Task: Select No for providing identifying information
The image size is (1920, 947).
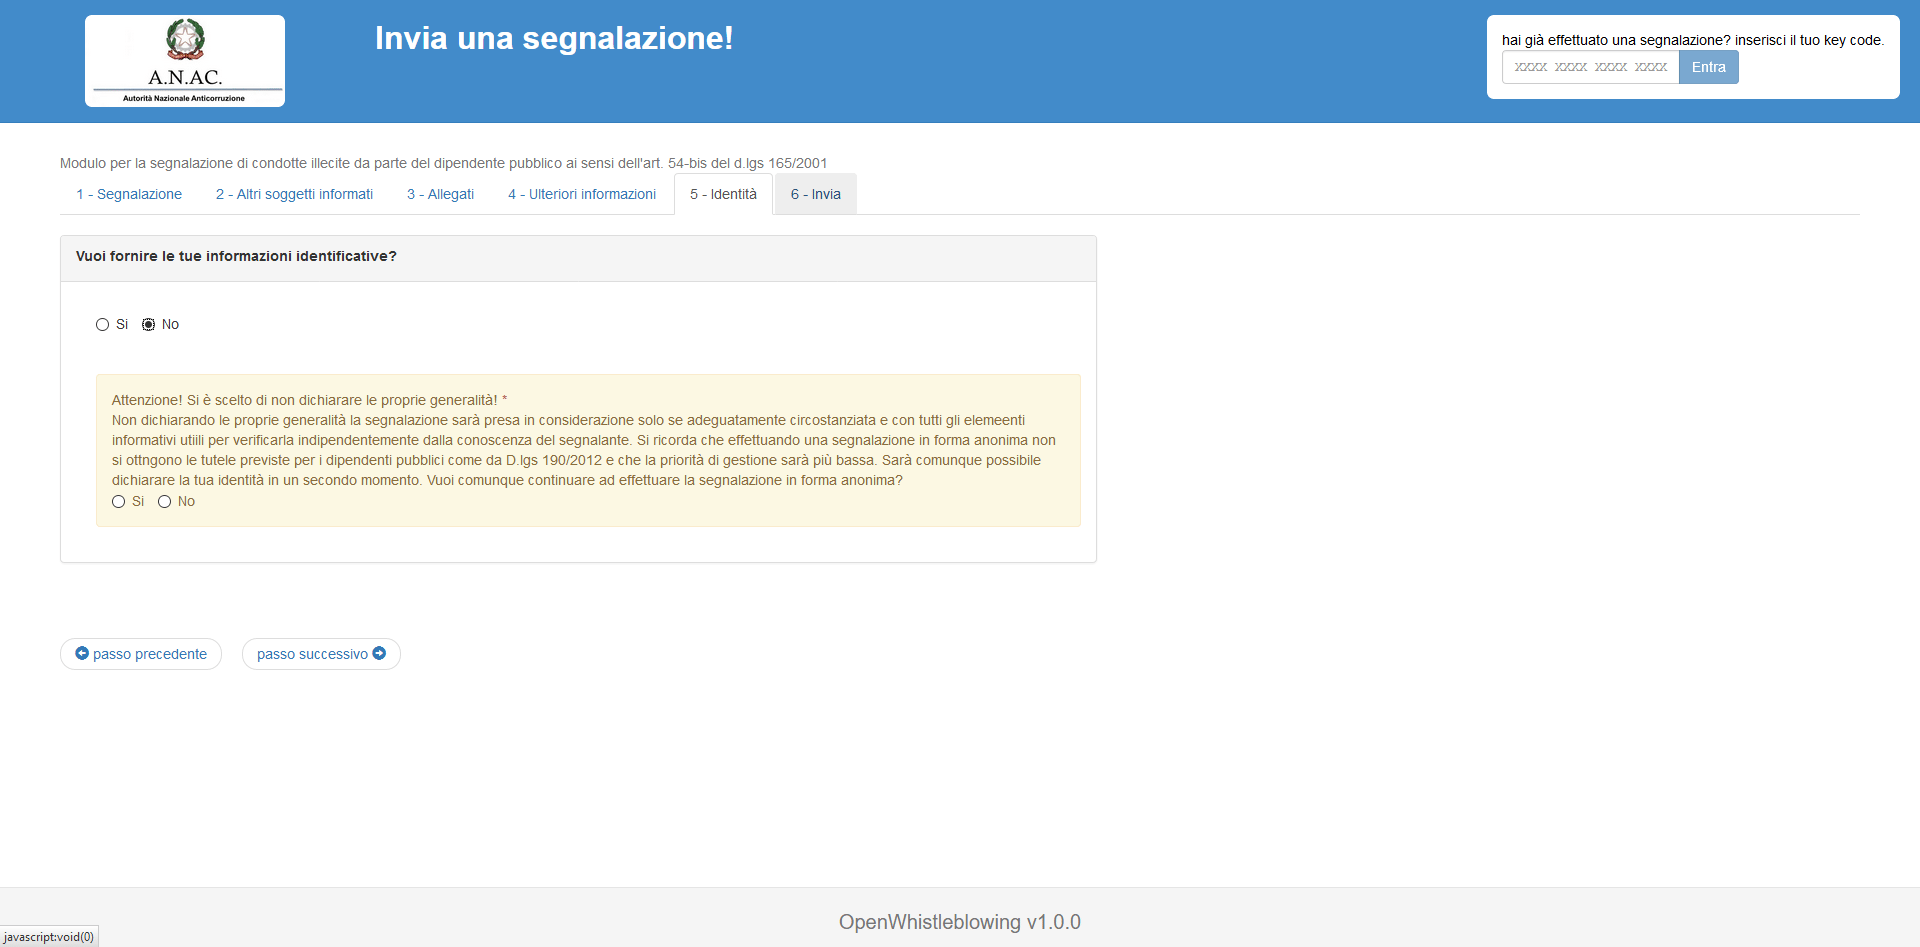Action: click(149, 325)
